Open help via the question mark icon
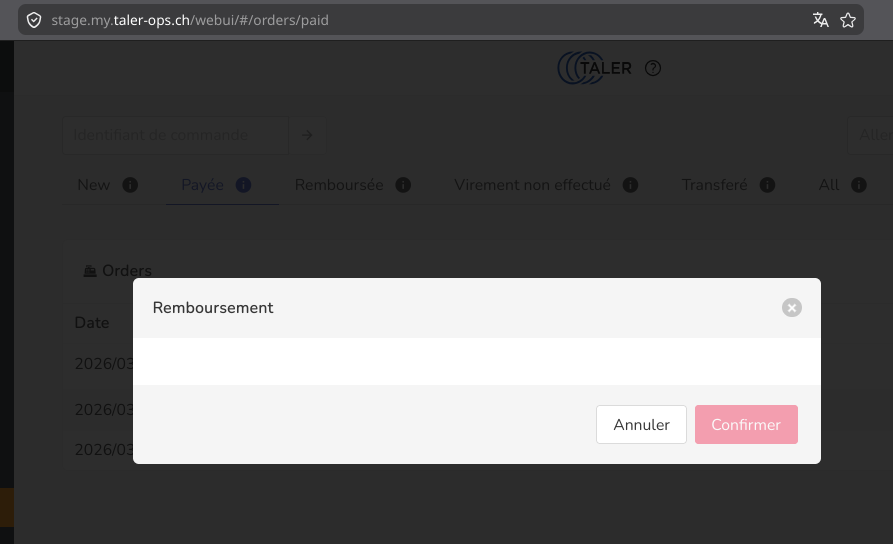The height and width of the screenshot is (544, 893). (653, 68)
